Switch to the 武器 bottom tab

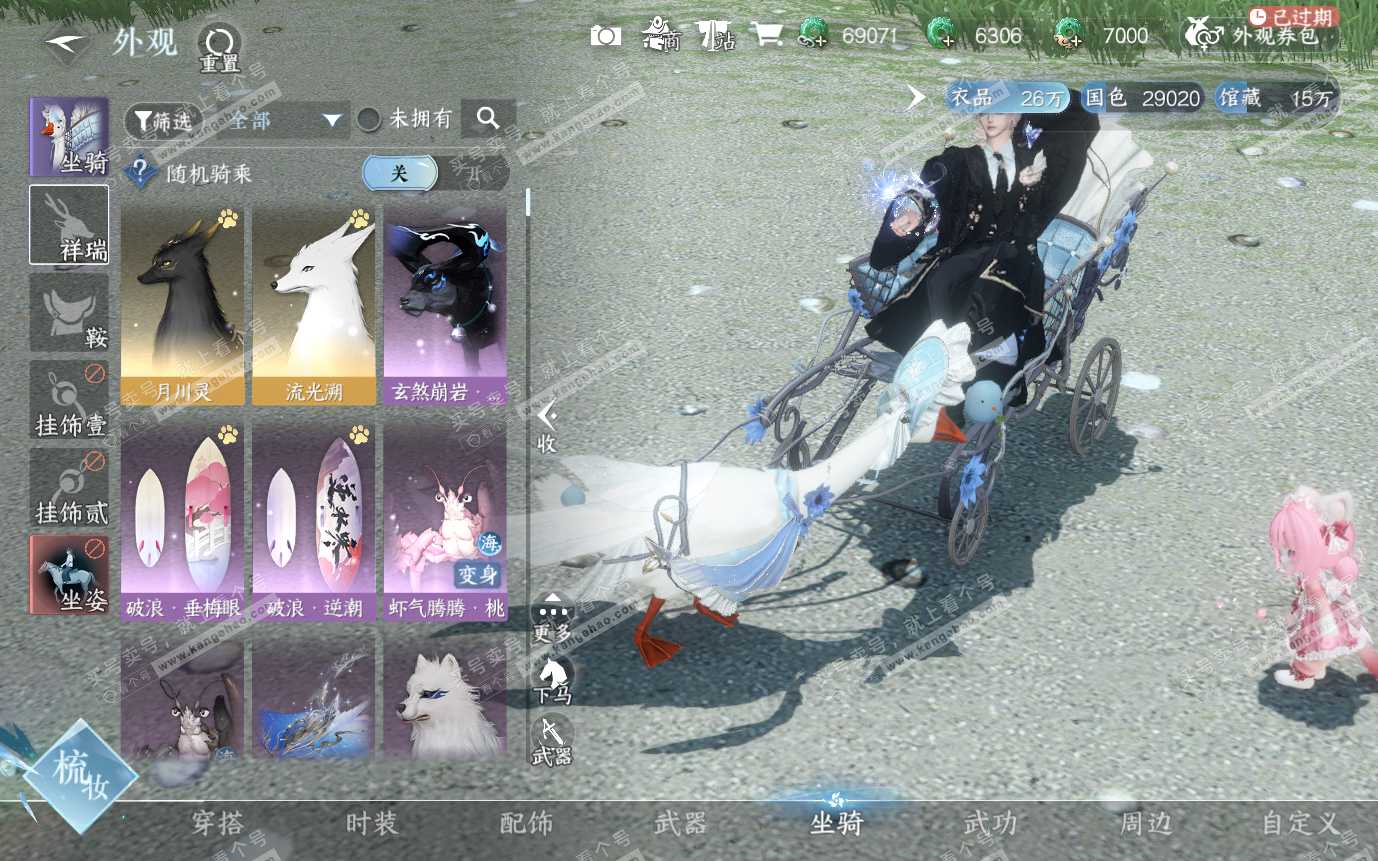pyautogui.click(x=681, y=824)
